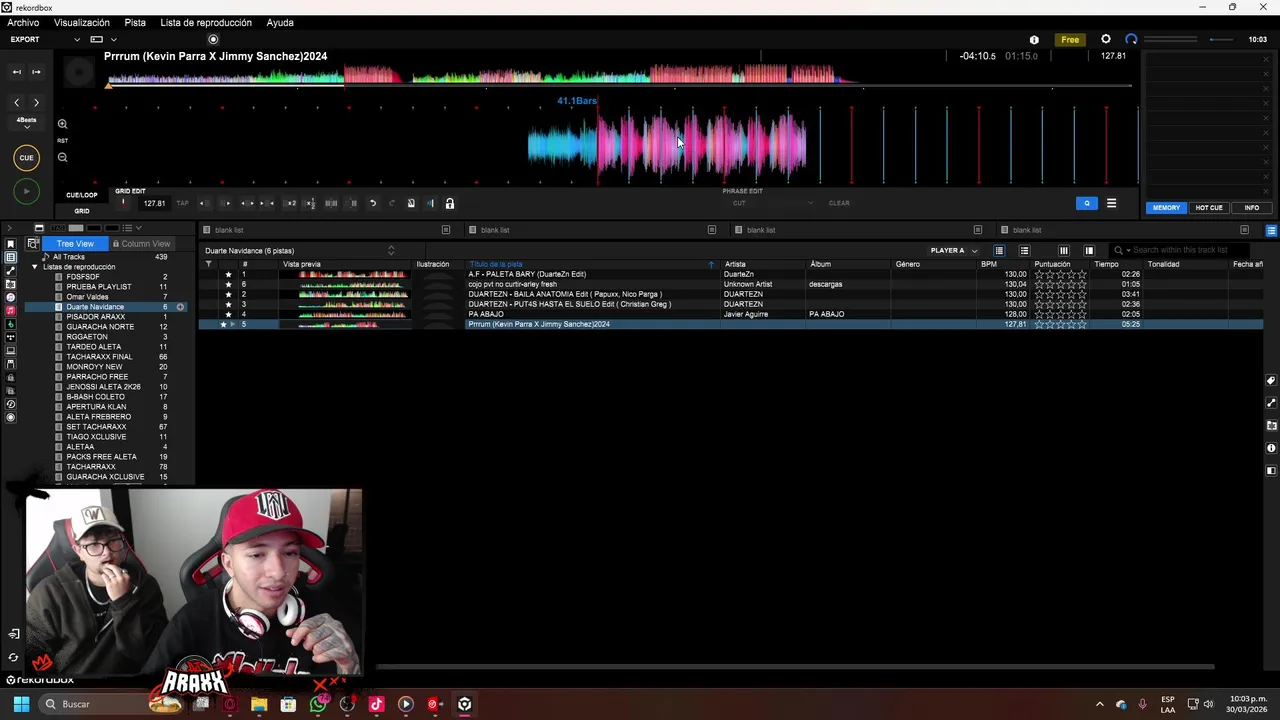Screen dimensions: 1280x720
Task: Edit the 127.81 BPM grid field
Action: [154, 203]
